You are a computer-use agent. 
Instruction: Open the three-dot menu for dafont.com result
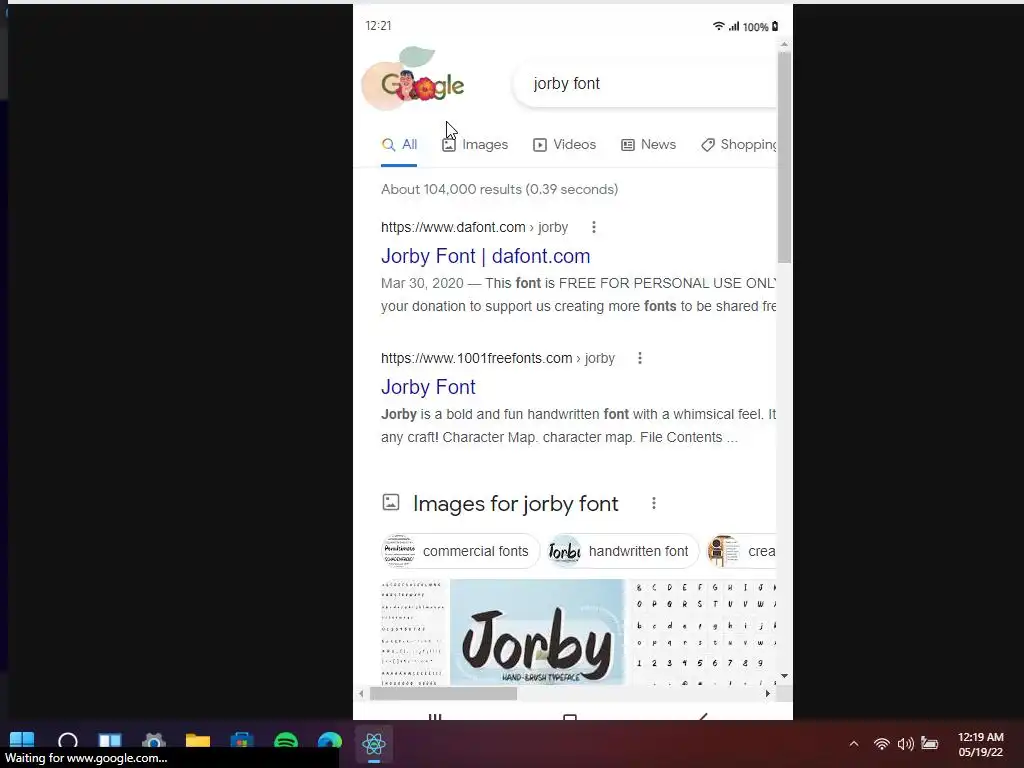pyautogui.click(x=594, y=227)
